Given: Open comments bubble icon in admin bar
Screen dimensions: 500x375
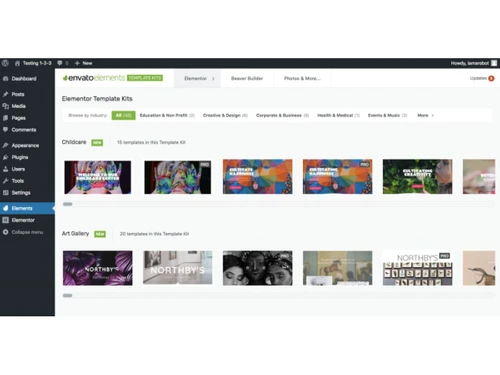Looking at the screenshot, I should pos(60,63).
